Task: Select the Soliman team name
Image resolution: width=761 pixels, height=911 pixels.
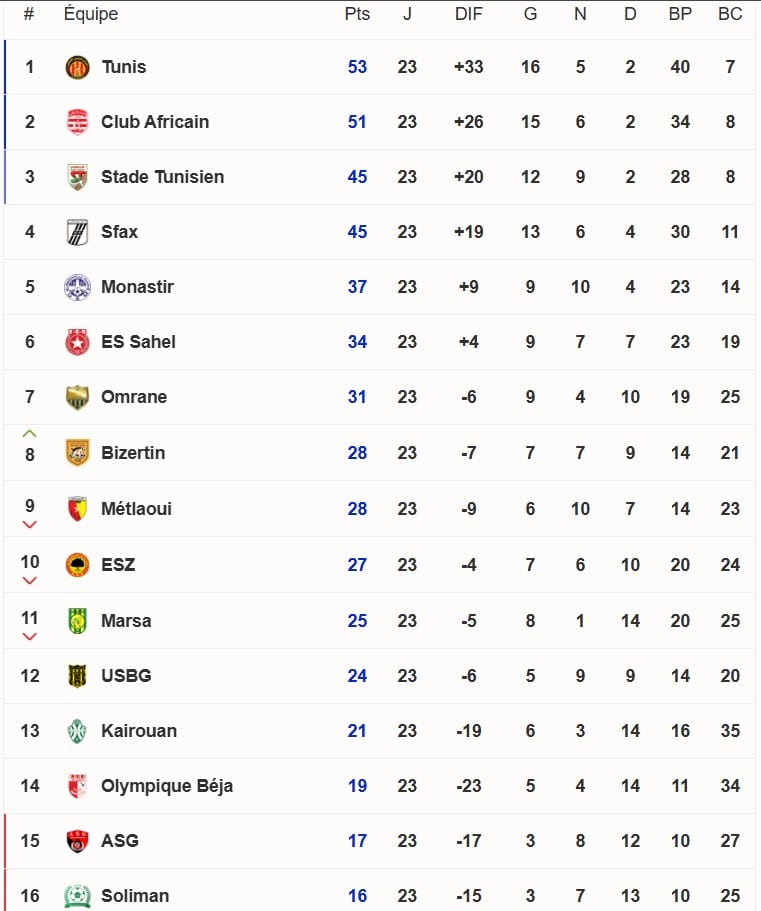Action: [135, 896]
